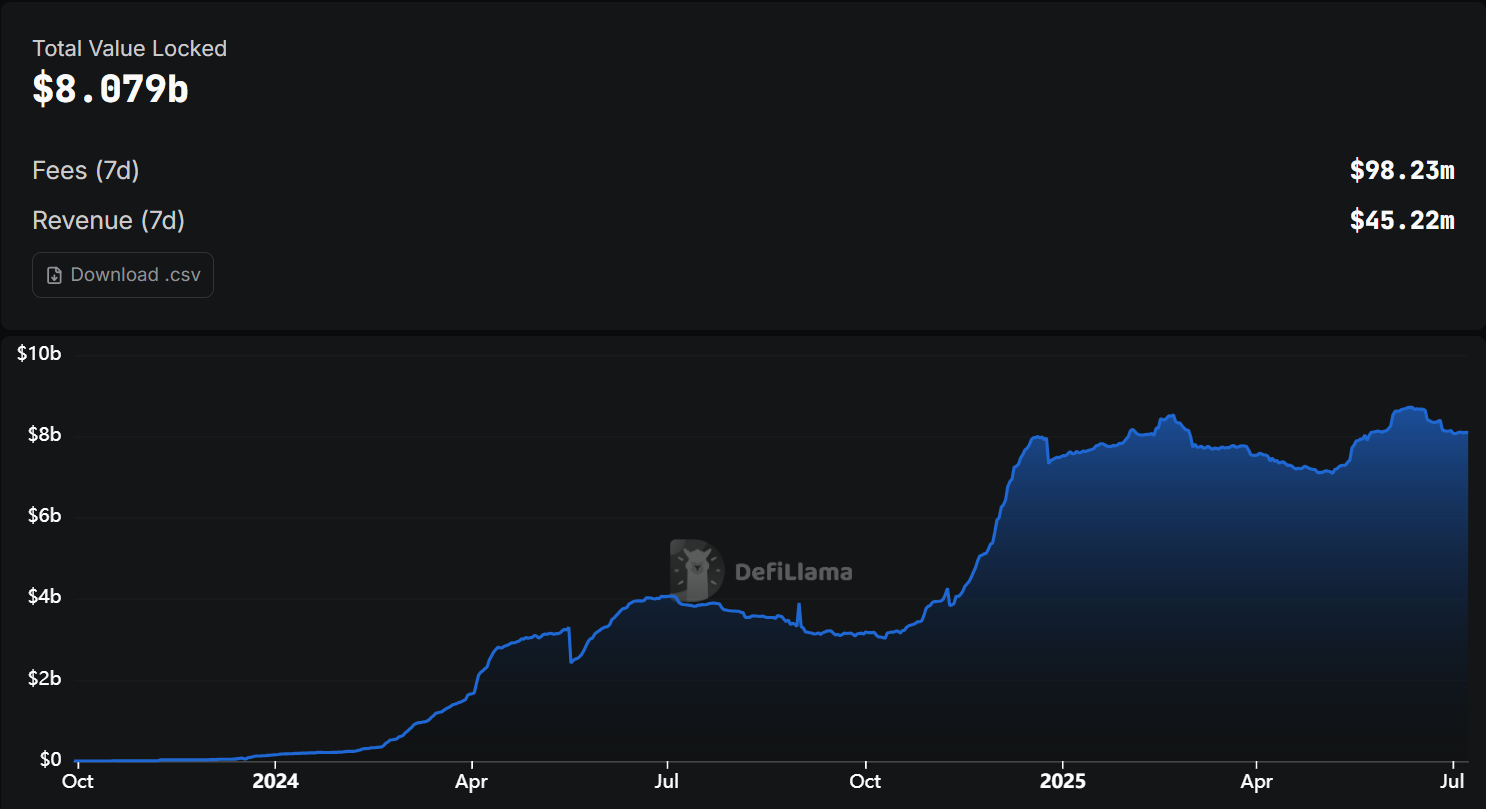Image resolution: width=1486 pixels, height=809 pixels.
Task: Click the $98.23m fees value
Action: [1402, 171]
